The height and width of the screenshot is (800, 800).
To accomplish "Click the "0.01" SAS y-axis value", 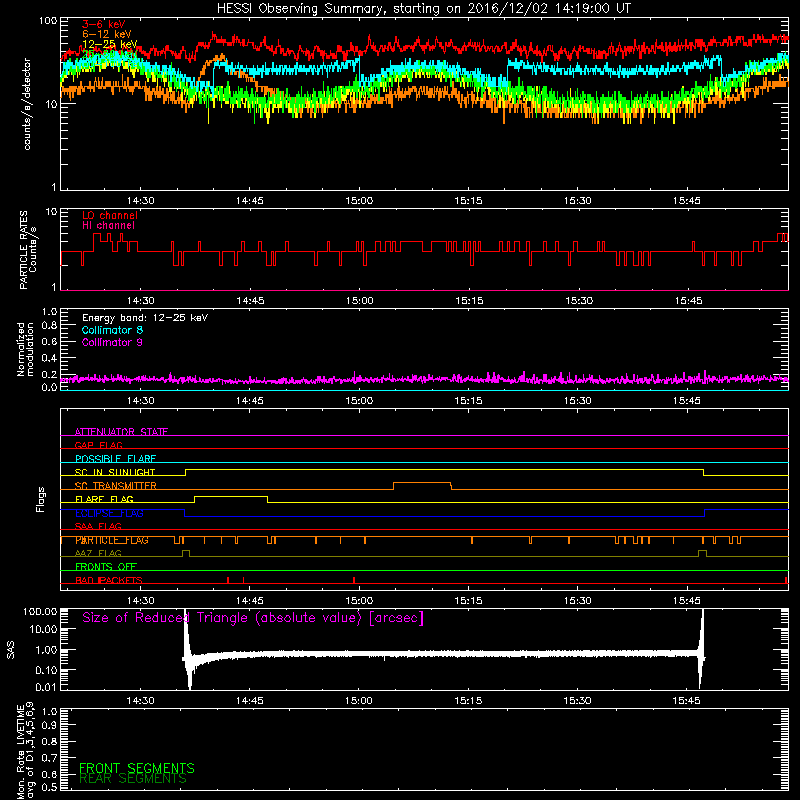I will tap(46, 687).
